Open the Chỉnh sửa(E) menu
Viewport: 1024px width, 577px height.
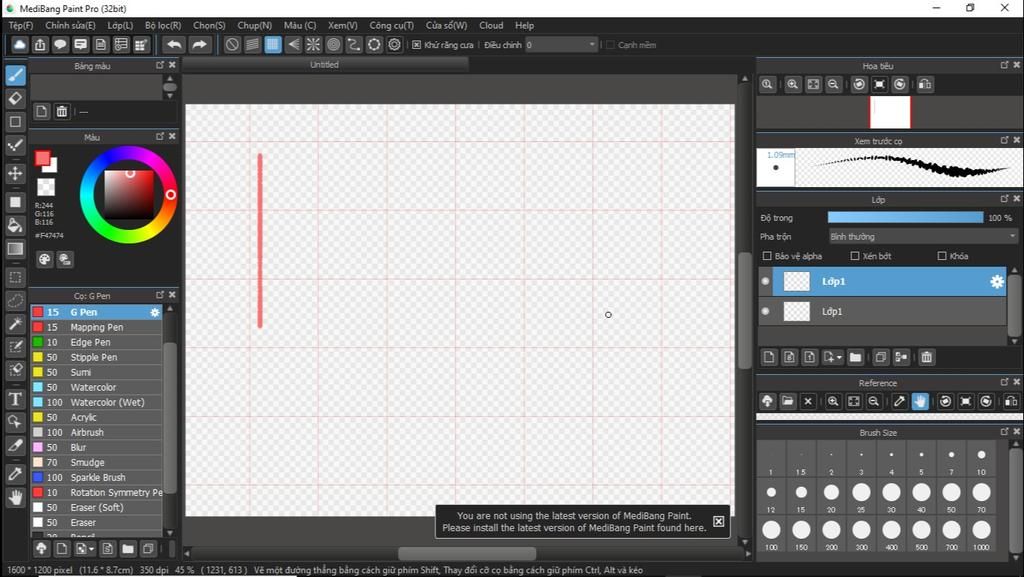coord(70,25)
